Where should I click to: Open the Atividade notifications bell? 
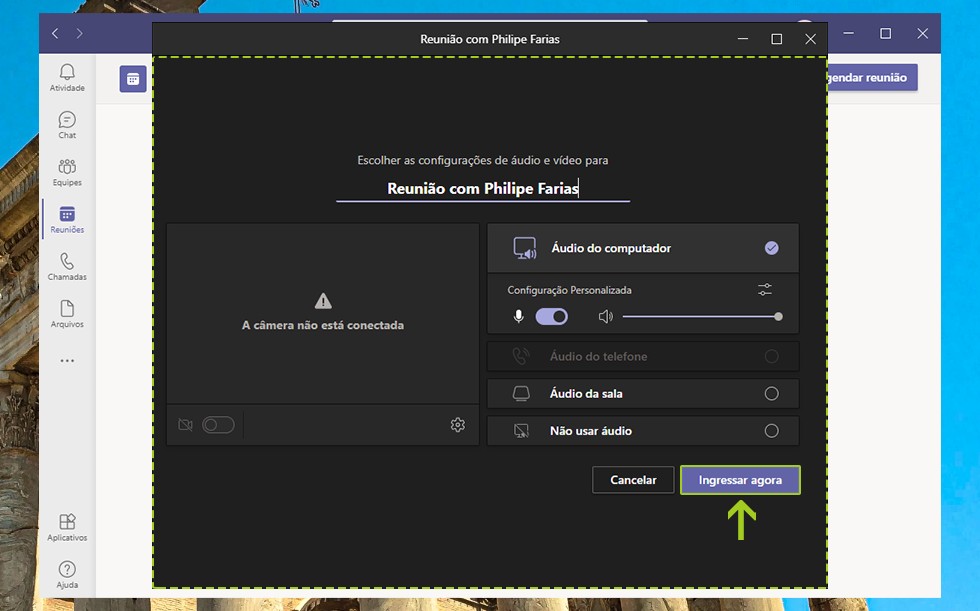[x=67, y=77]
